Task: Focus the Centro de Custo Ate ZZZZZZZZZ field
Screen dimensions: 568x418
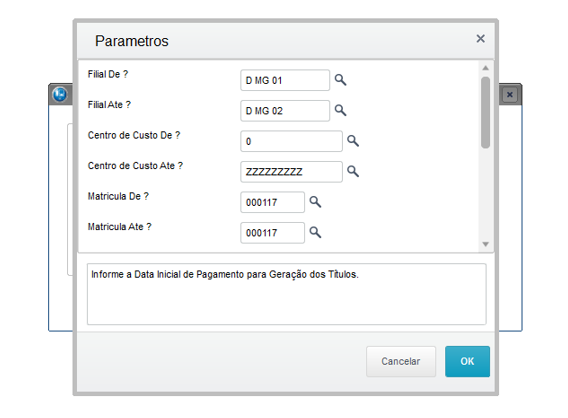Action: click(291, 171)
